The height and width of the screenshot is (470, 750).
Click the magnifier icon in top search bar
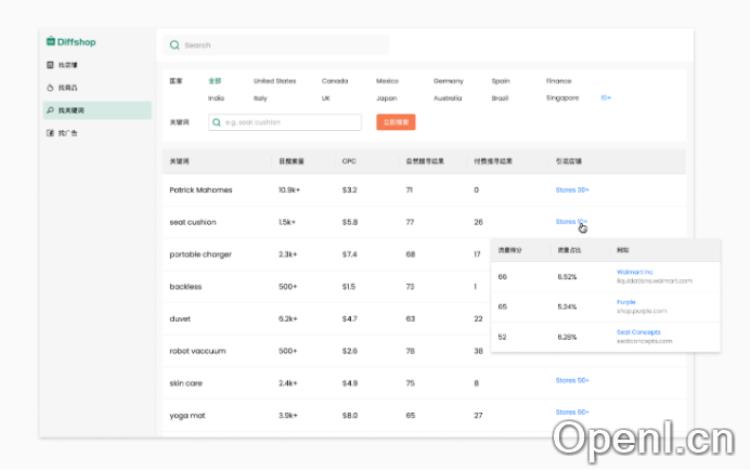point(175,45)
